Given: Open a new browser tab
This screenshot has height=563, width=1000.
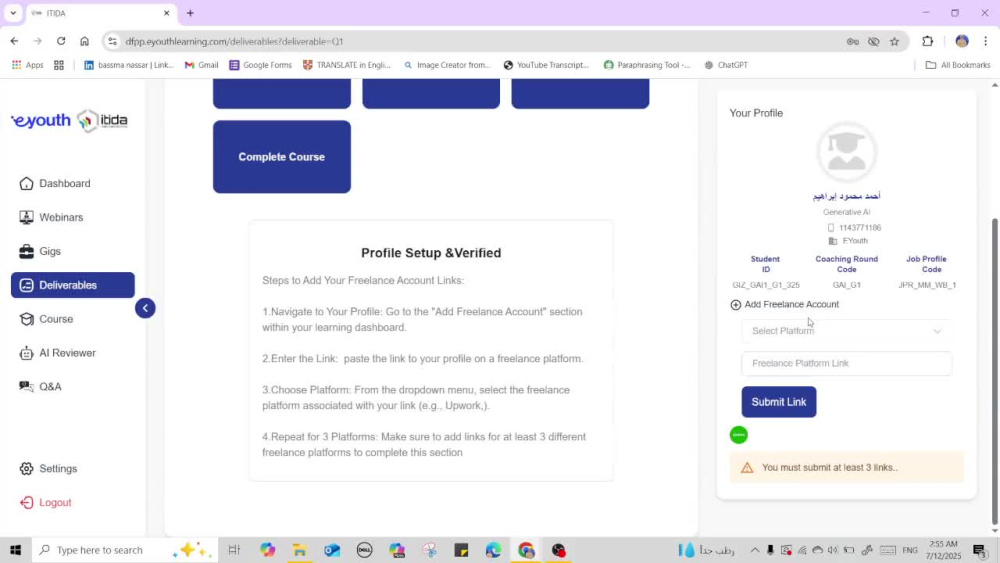Looking at the screenshot, I should point(190,13).
